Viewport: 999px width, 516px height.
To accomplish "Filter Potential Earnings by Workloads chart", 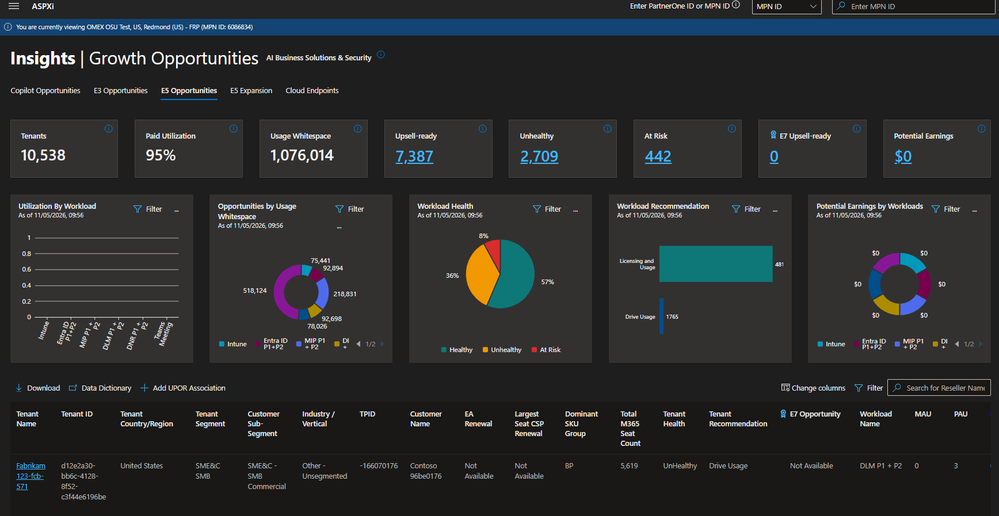I will click(x=945, y=209).
